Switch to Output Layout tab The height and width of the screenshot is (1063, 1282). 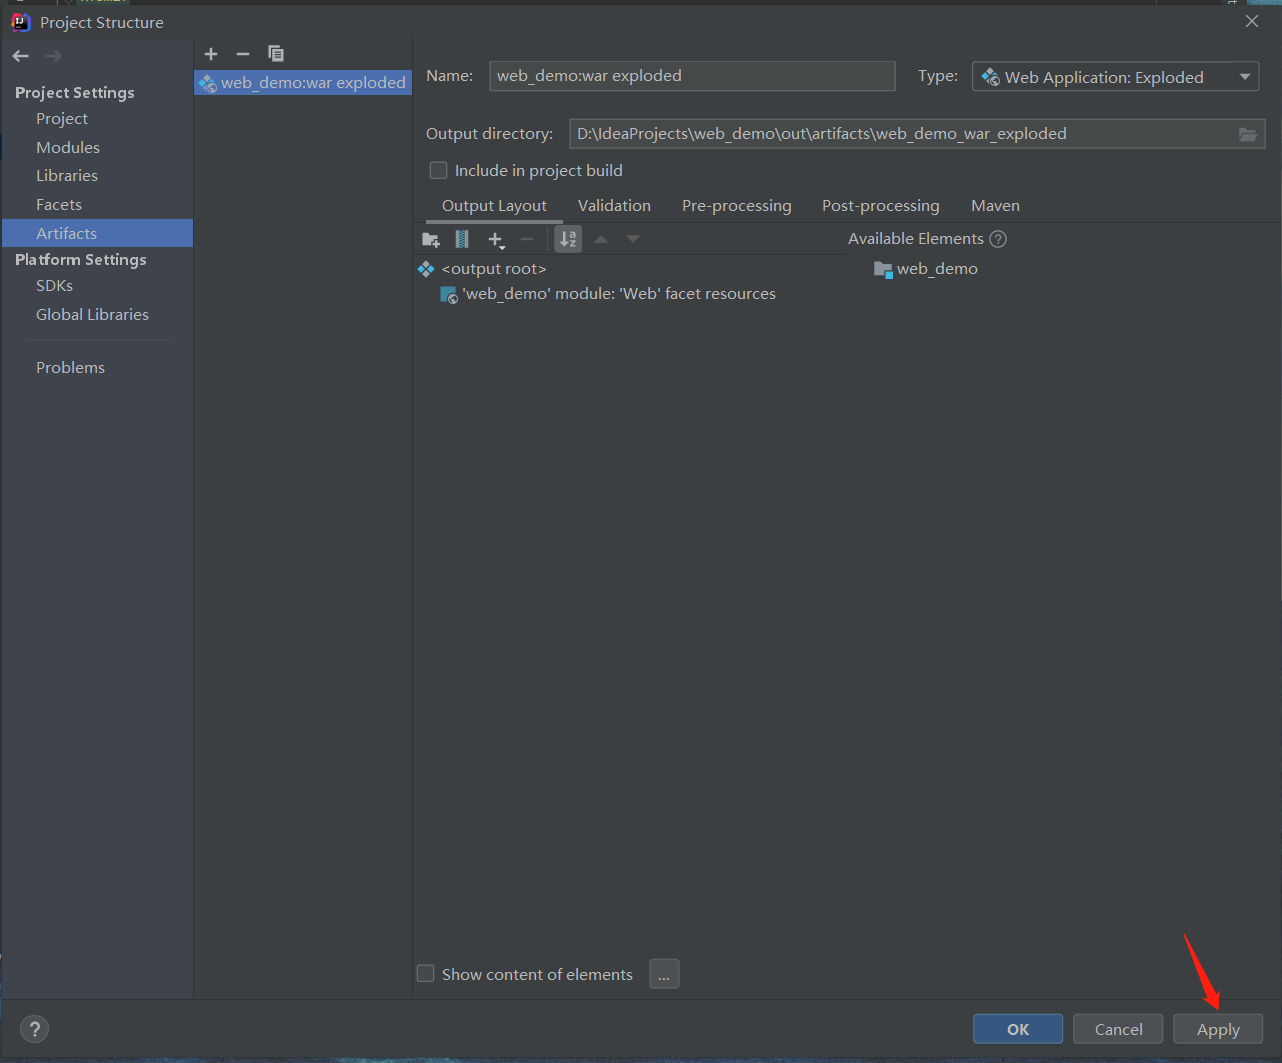[494, 206]
